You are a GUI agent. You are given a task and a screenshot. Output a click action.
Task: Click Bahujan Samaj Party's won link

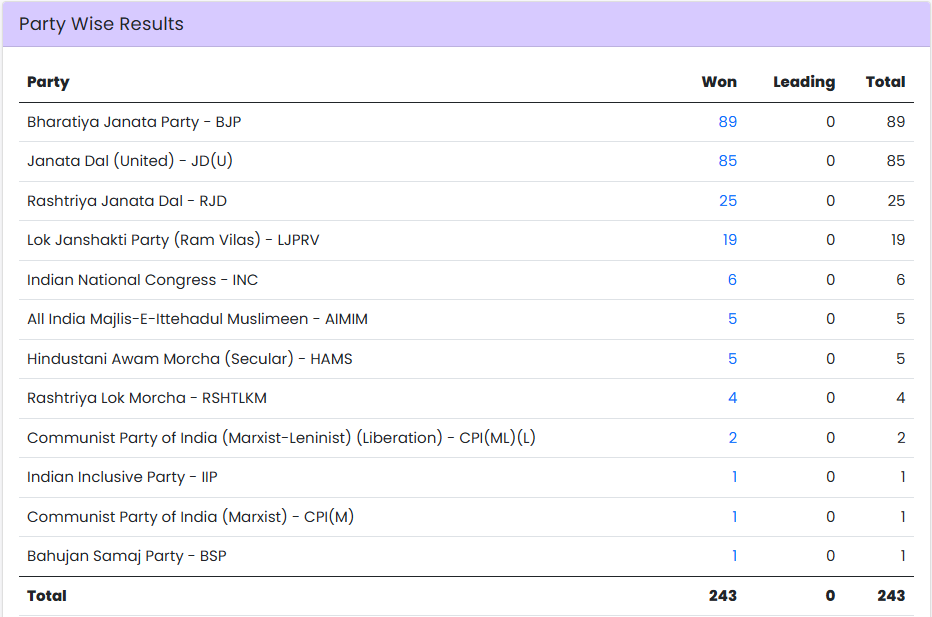(734, 556)
